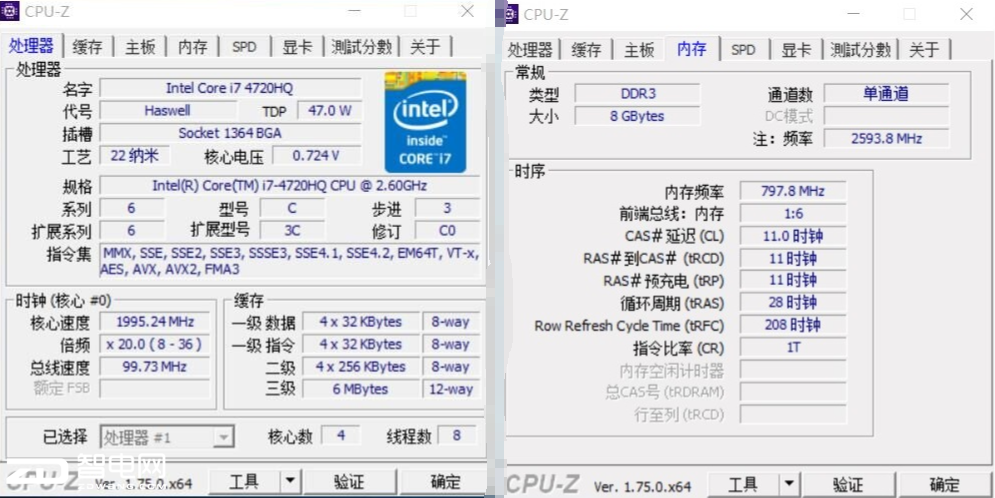The image size is (995, 498).
Task: Click channel value 单通道
Action: [x=886, y=94]
